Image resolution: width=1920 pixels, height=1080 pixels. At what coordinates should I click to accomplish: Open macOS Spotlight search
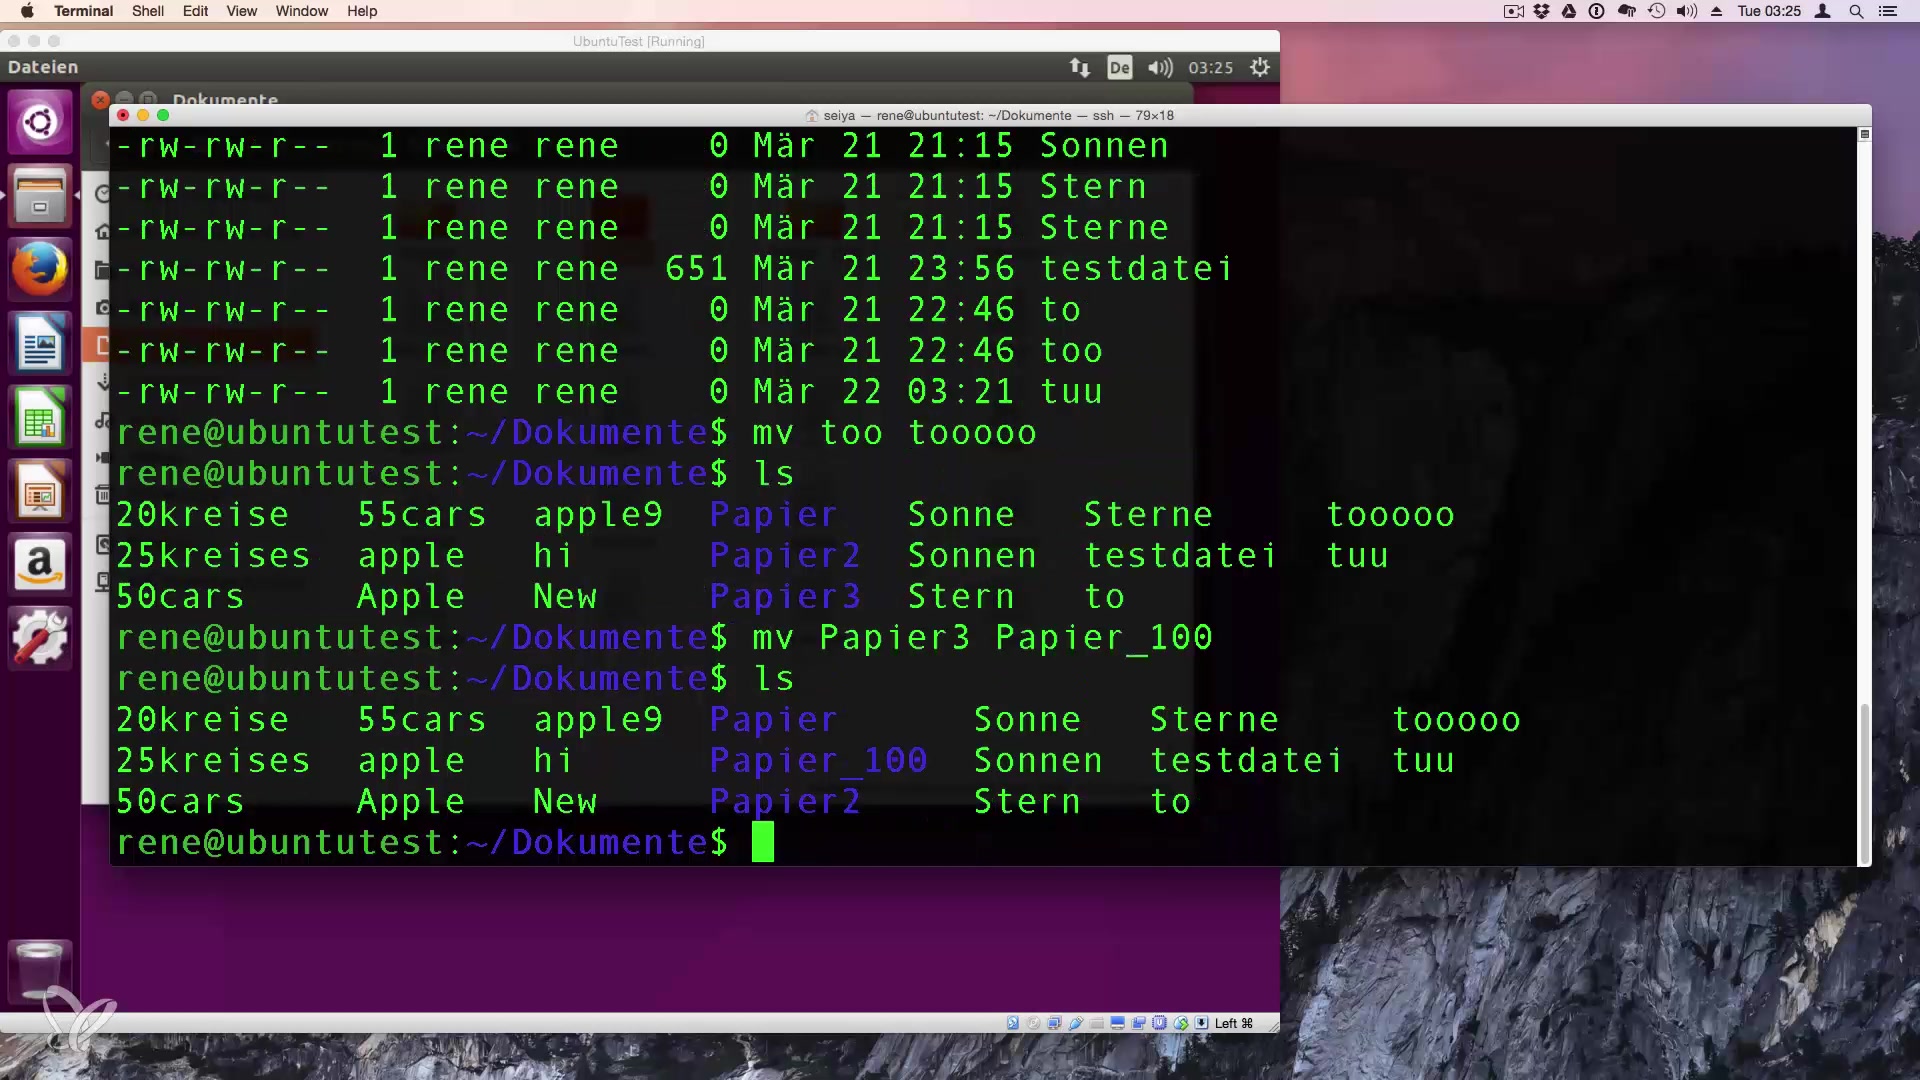[1856, 11]
